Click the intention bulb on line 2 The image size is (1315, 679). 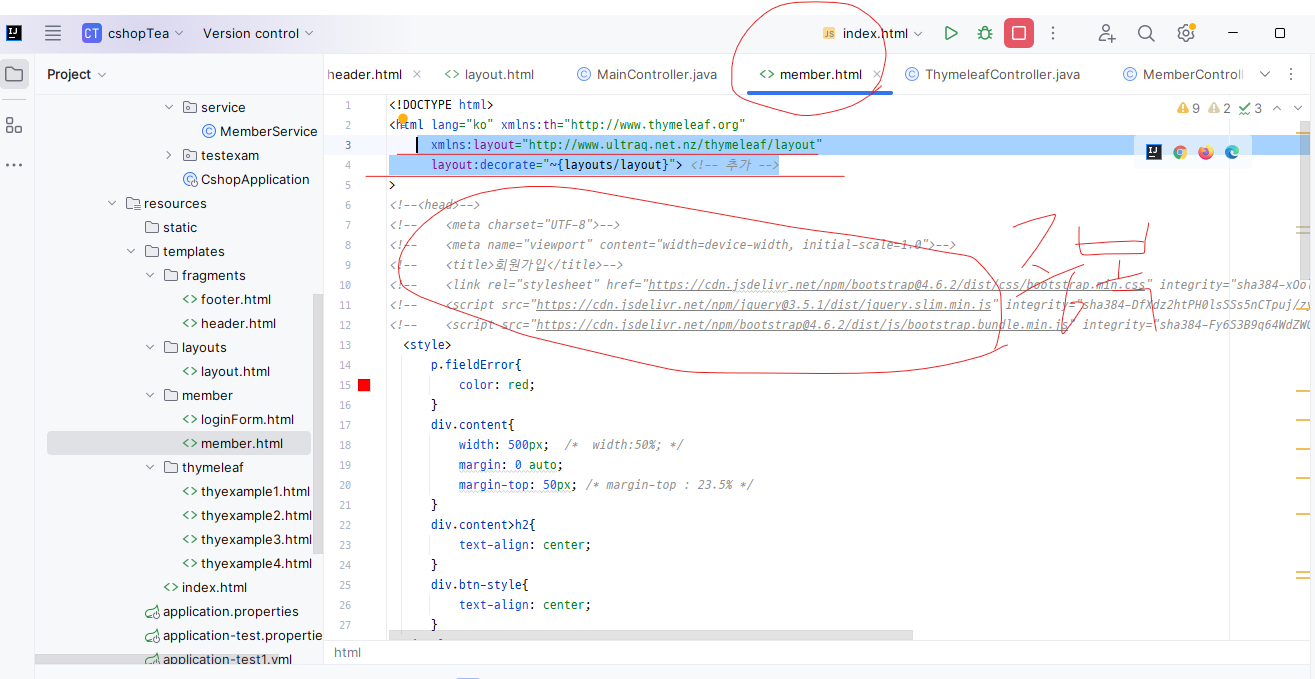403,120
